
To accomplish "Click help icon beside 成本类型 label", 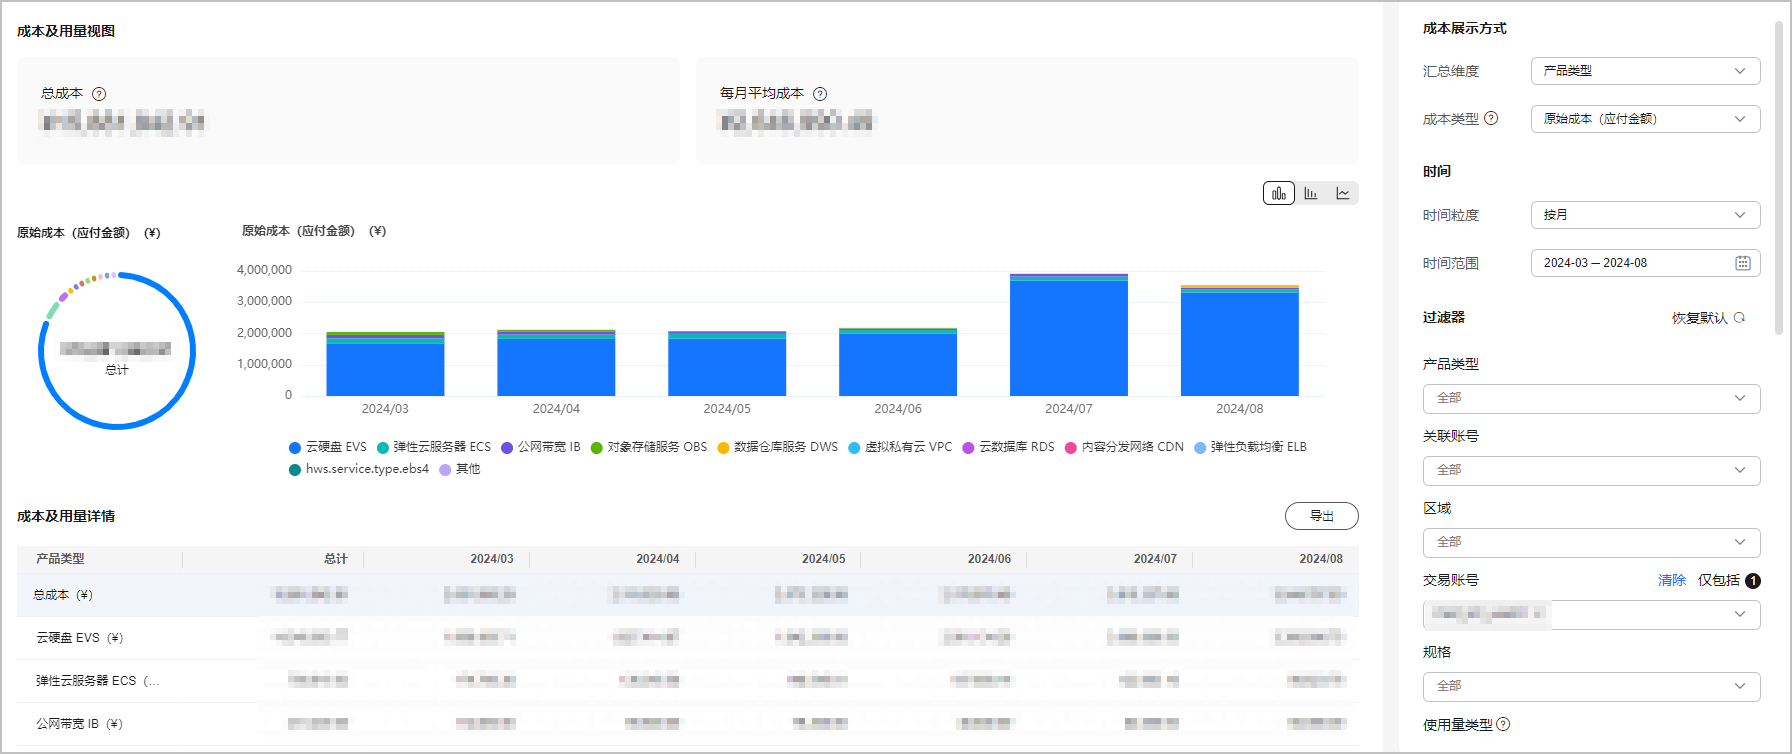I will (x=1491, y=118).
